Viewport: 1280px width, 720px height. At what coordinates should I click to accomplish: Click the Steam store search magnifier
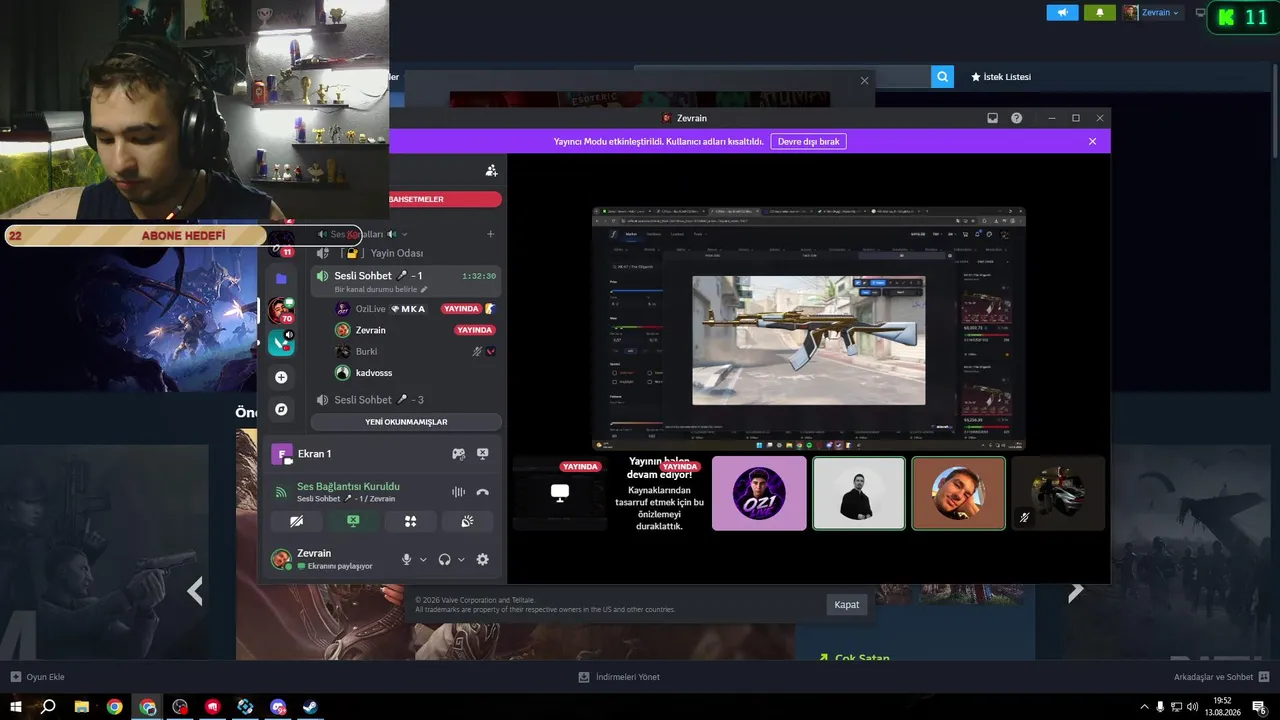(x=942, y=77)
